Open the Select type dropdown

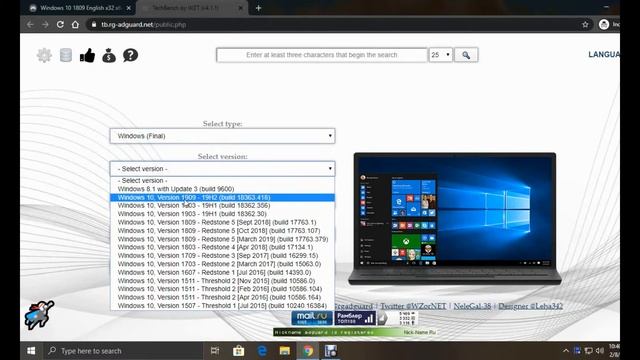[x=222, y=136]
